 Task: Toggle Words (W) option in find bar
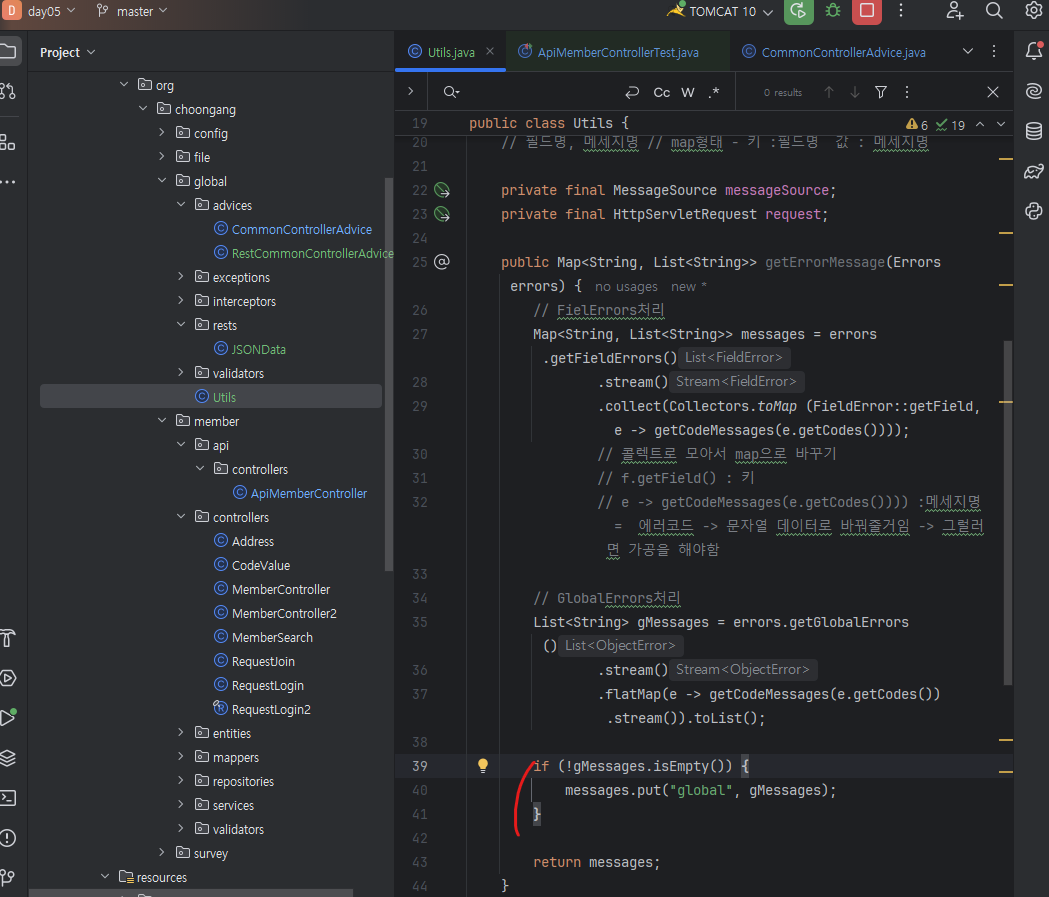pos(688,92)
